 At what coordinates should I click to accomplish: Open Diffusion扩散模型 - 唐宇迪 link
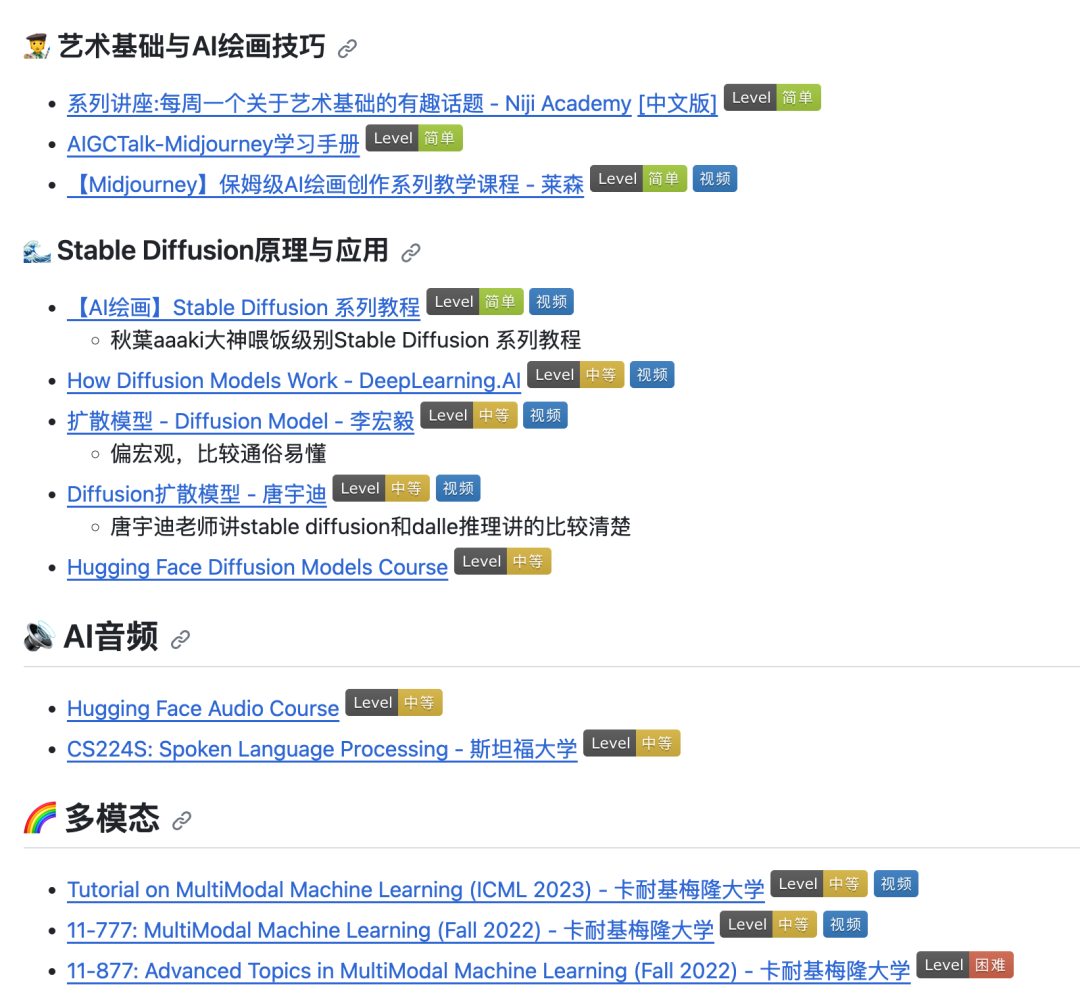196,494
